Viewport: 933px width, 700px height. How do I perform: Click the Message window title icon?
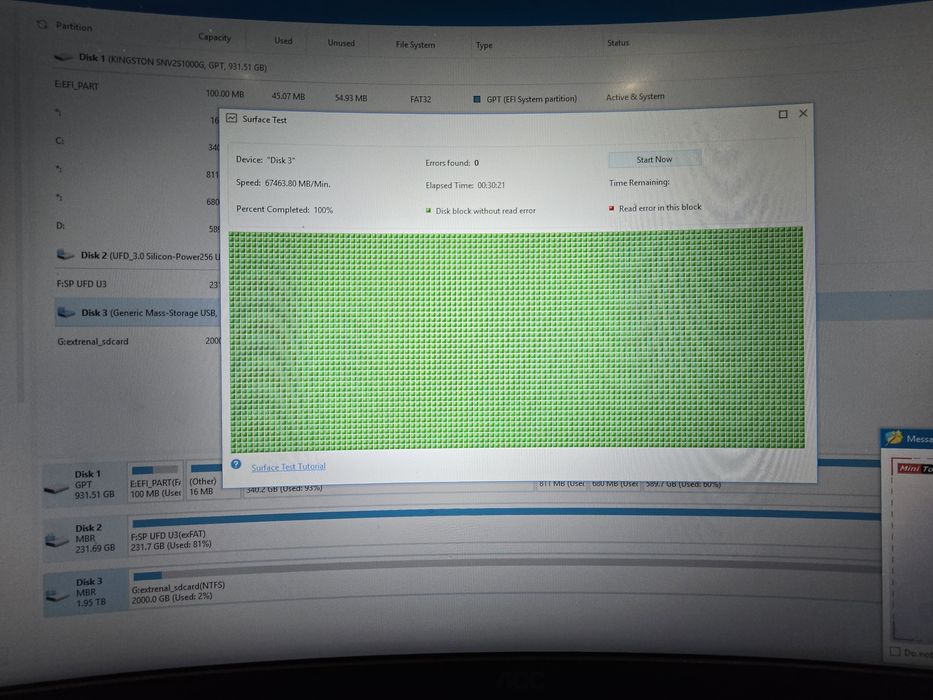click(x=893, y=438)
